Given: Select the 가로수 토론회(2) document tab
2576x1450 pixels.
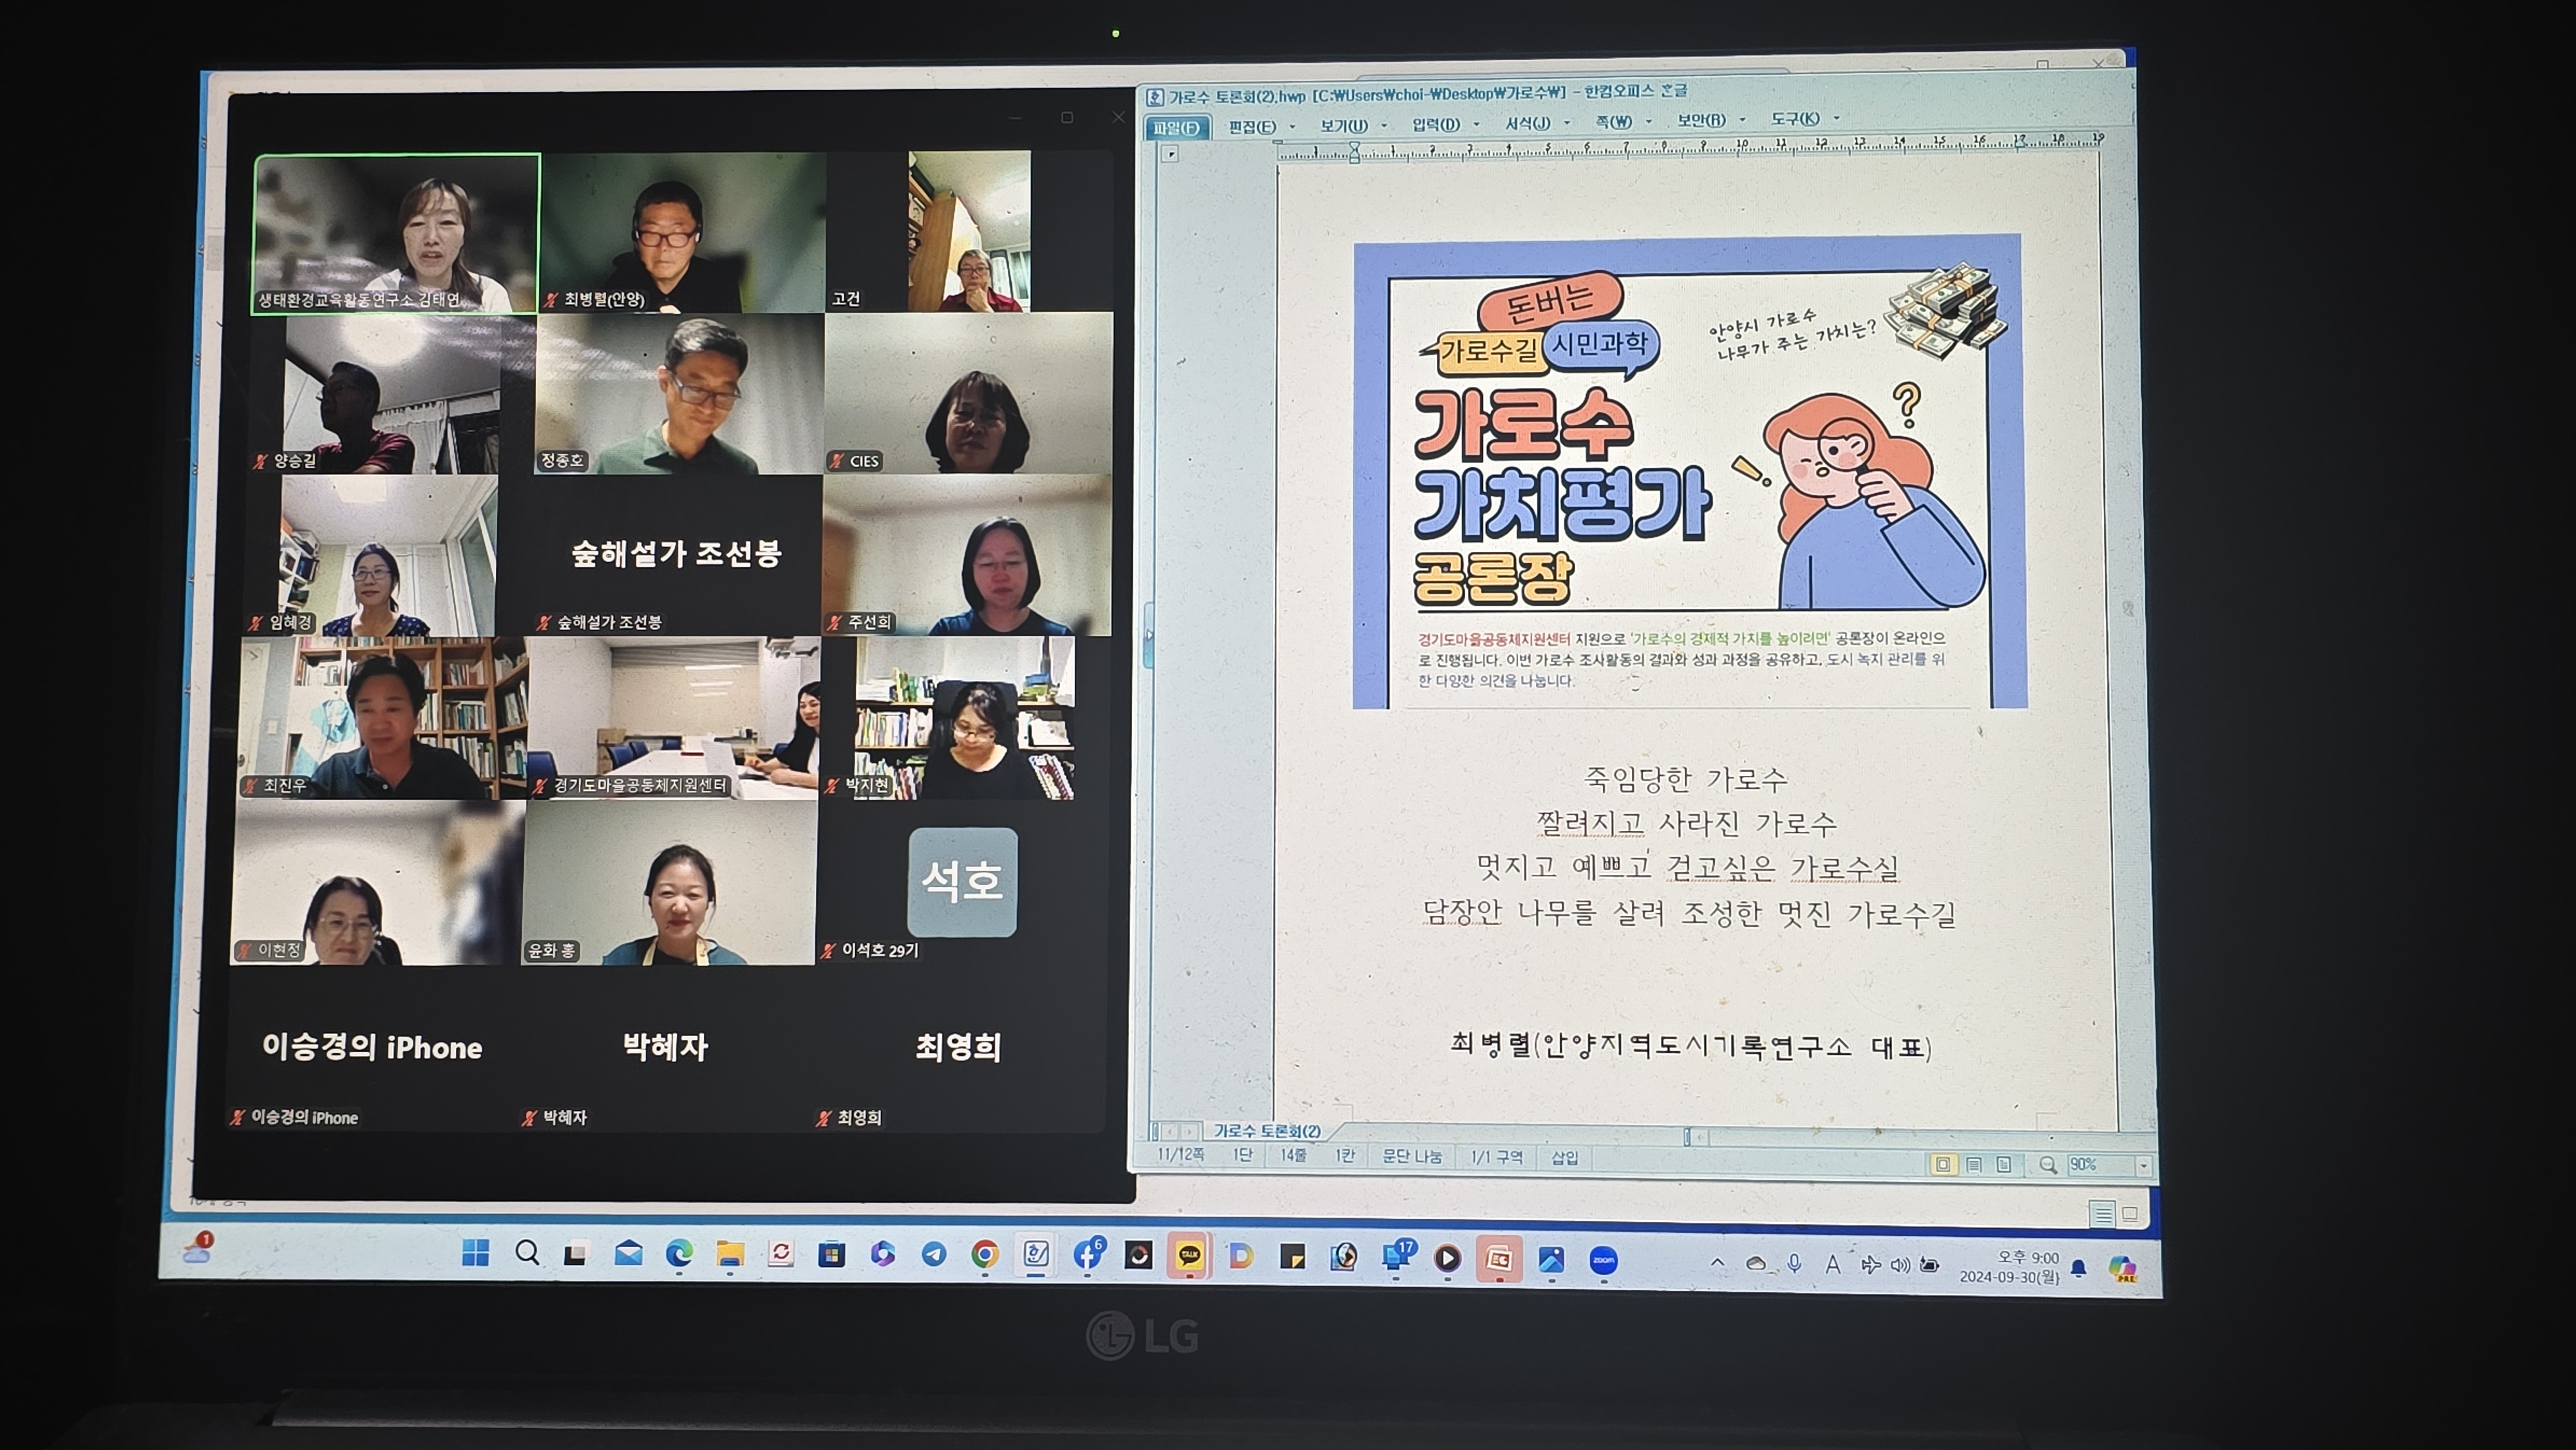Looking at the screenshot, I should click(1266, 1131).
